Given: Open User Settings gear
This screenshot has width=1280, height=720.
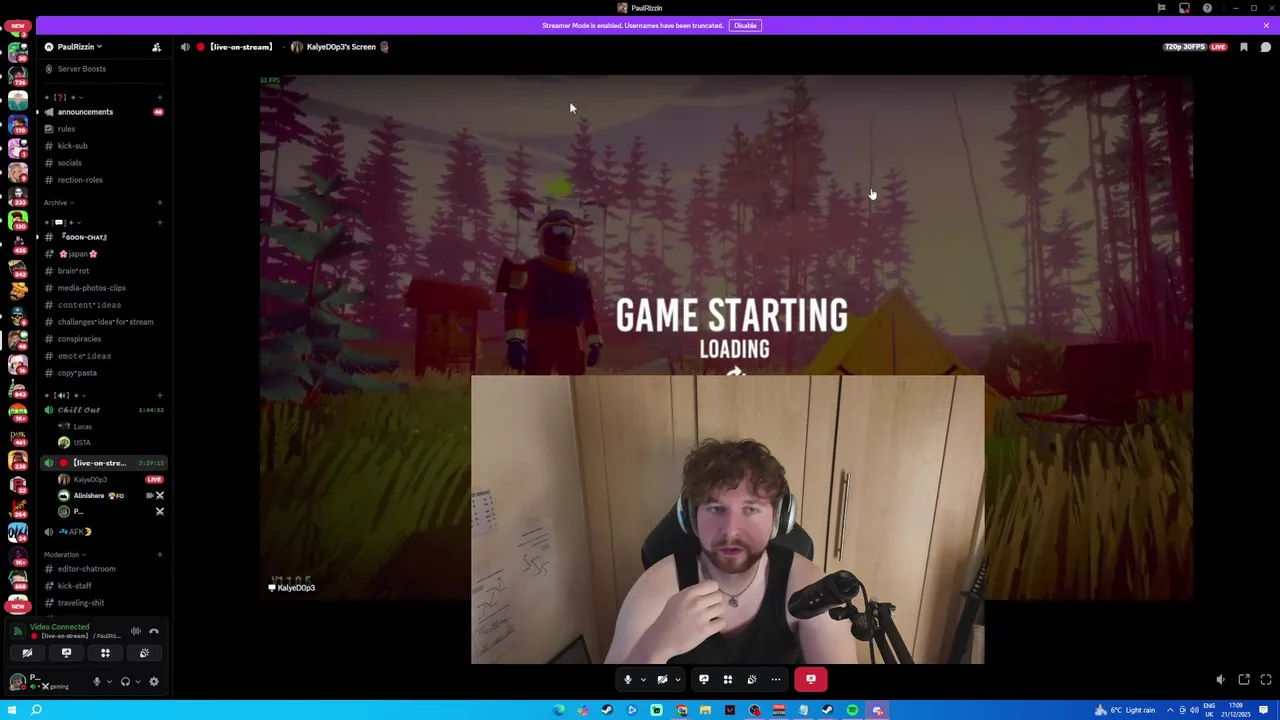Looking at the screenshot, I should [154, 682].
